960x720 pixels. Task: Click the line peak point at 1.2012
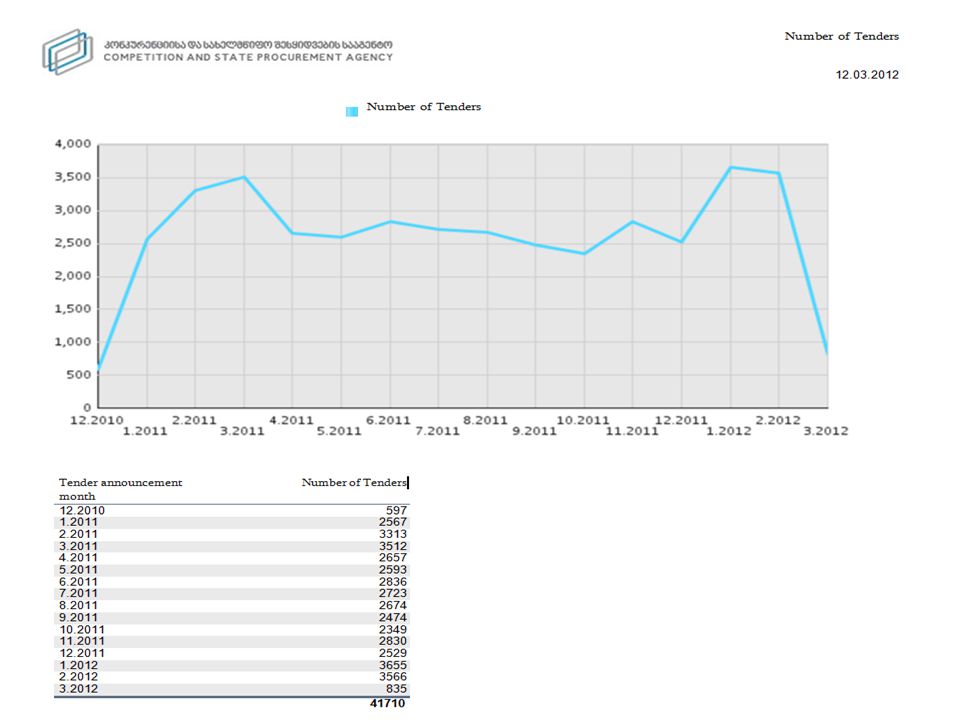click(730, 167)
